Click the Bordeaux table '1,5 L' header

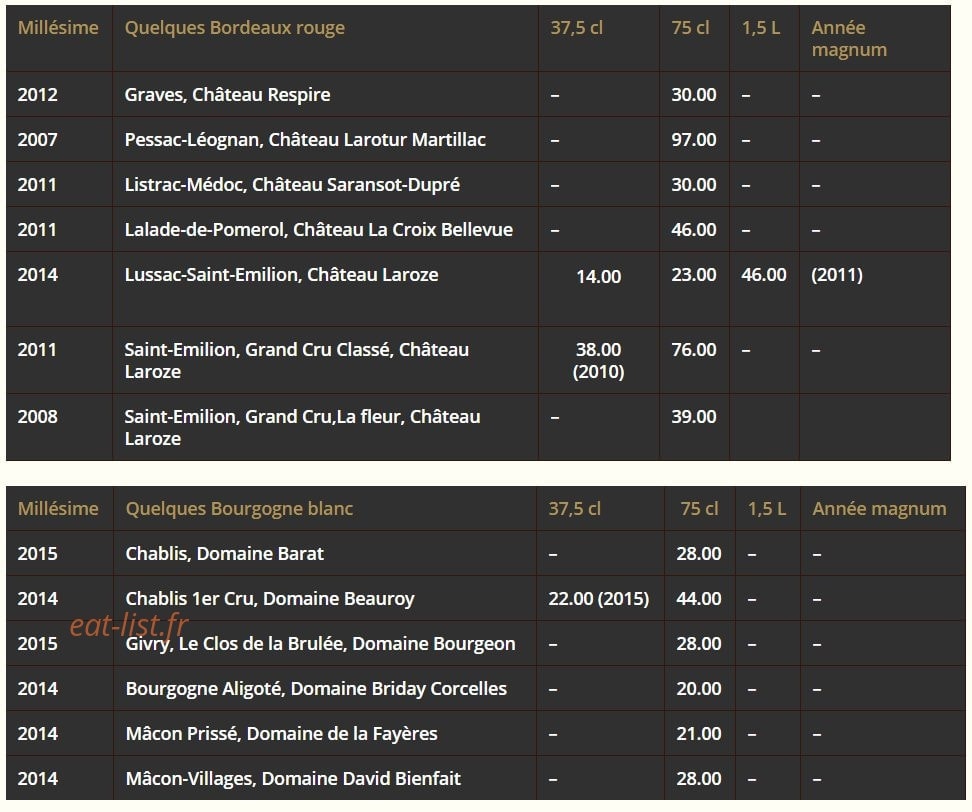pos(761,28)
